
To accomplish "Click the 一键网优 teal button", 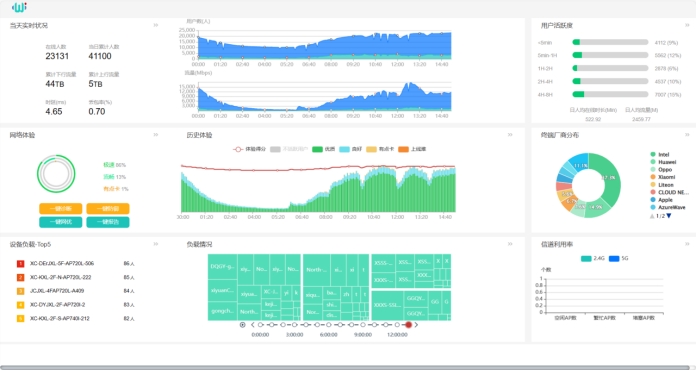I will [60, 222].
